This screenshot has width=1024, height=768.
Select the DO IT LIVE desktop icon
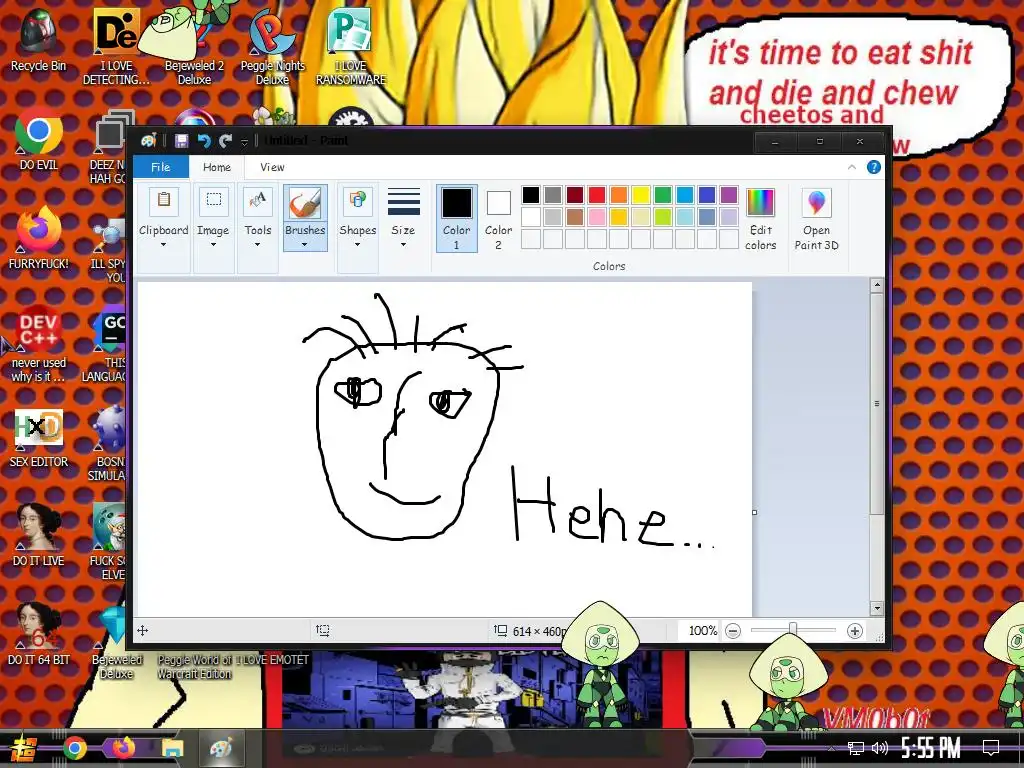(39, 536)
